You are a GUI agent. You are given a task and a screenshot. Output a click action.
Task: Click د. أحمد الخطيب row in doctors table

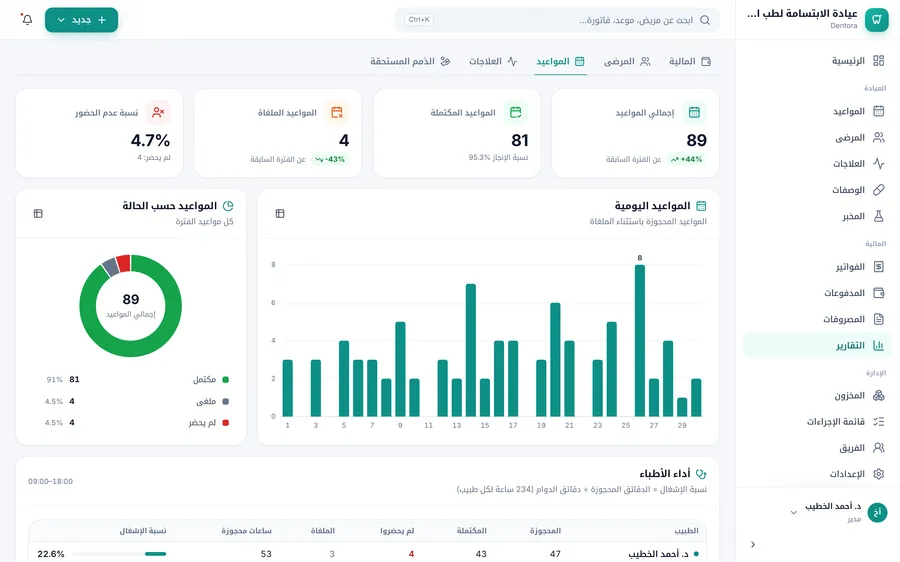pos(367,553)
